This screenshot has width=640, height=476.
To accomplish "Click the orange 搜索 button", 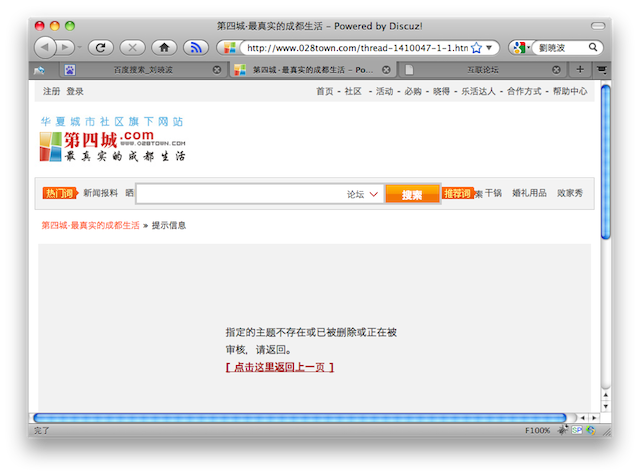I will tap(412, 194).
